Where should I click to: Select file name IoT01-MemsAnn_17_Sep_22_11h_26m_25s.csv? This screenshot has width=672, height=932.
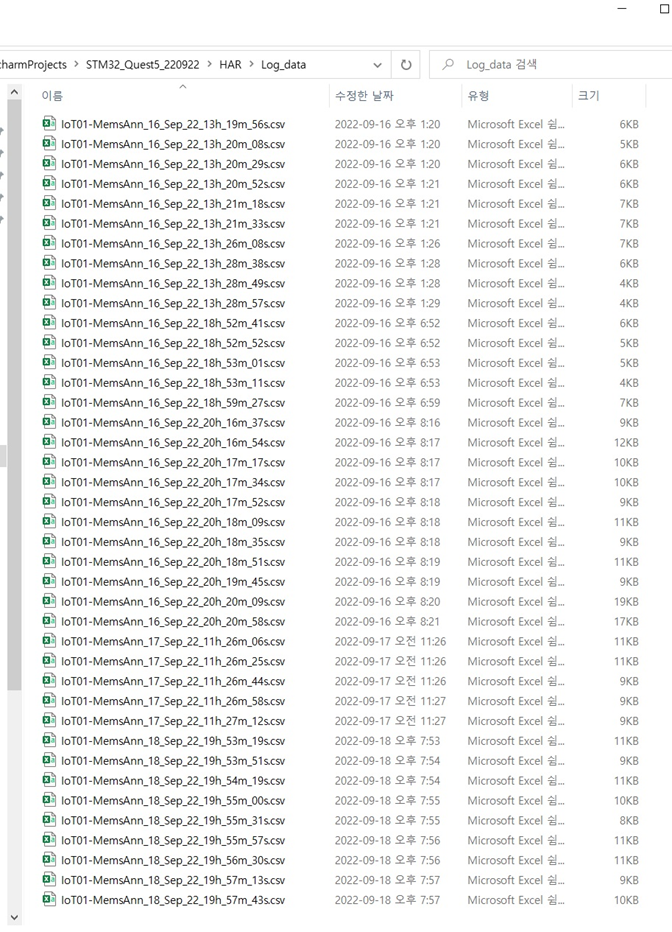(x=173, y=662)
